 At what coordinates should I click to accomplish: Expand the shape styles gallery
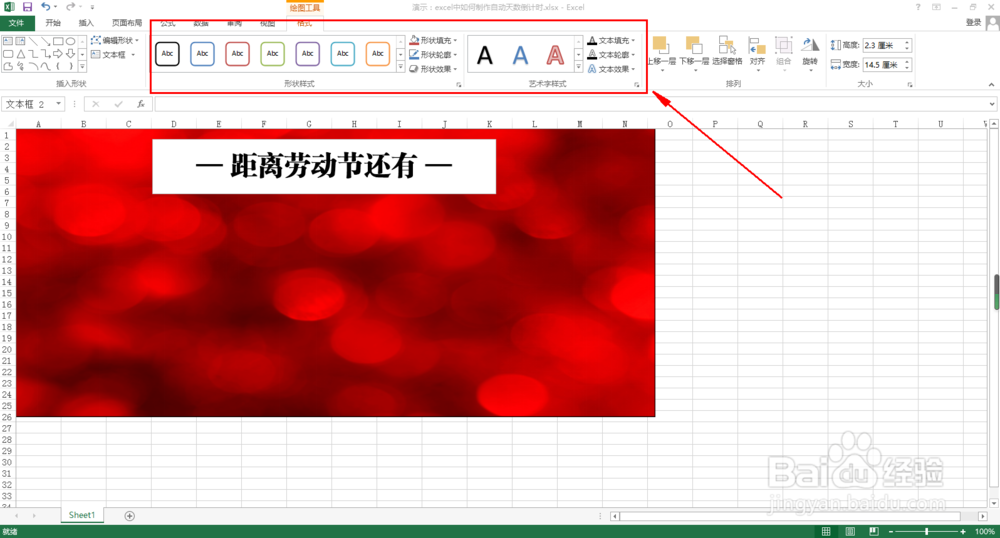(401, 67)
